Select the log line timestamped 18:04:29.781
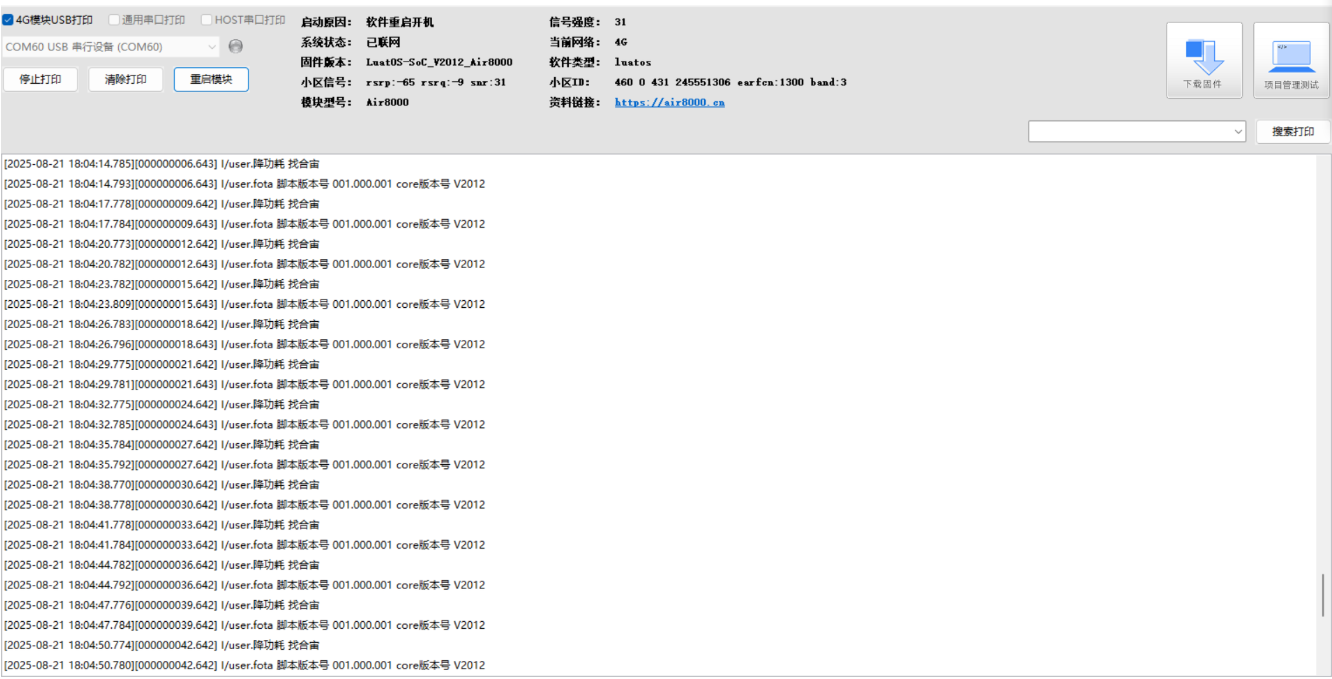The image size is (1332, 679). coord(244,384)
